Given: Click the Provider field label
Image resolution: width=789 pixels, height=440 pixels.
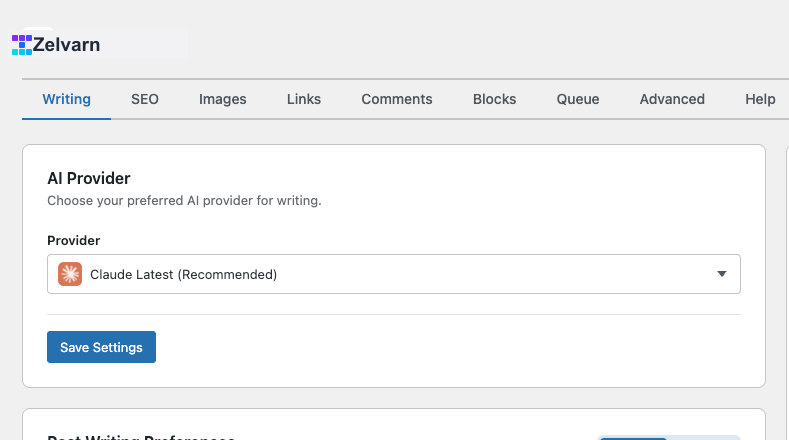Looking at the screenshot, I should [73, 240].
